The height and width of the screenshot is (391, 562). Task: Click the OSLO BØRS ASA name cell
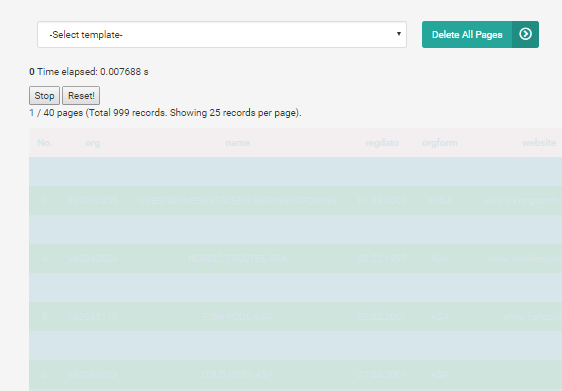point(238,375)
